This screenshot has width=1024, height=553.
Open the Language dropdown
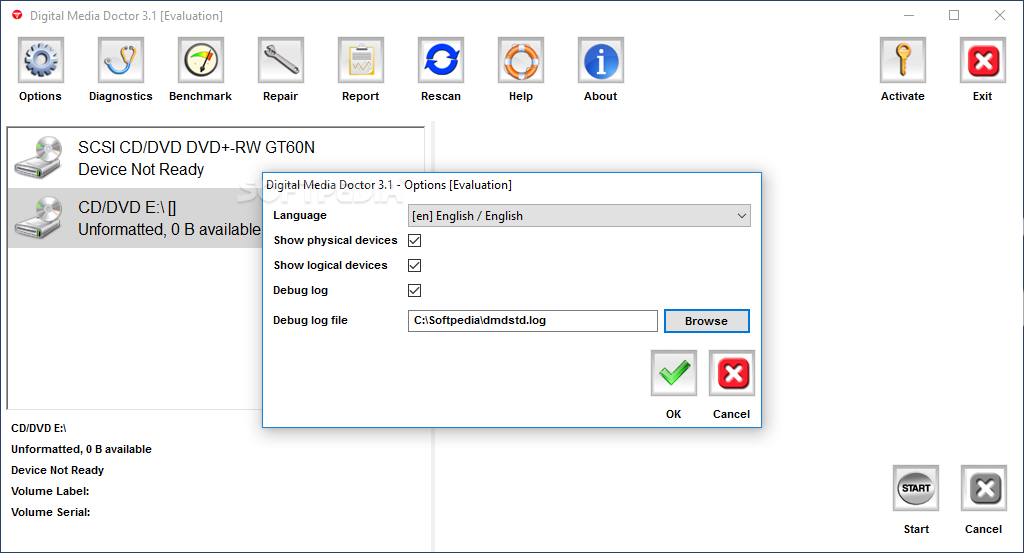579,215
